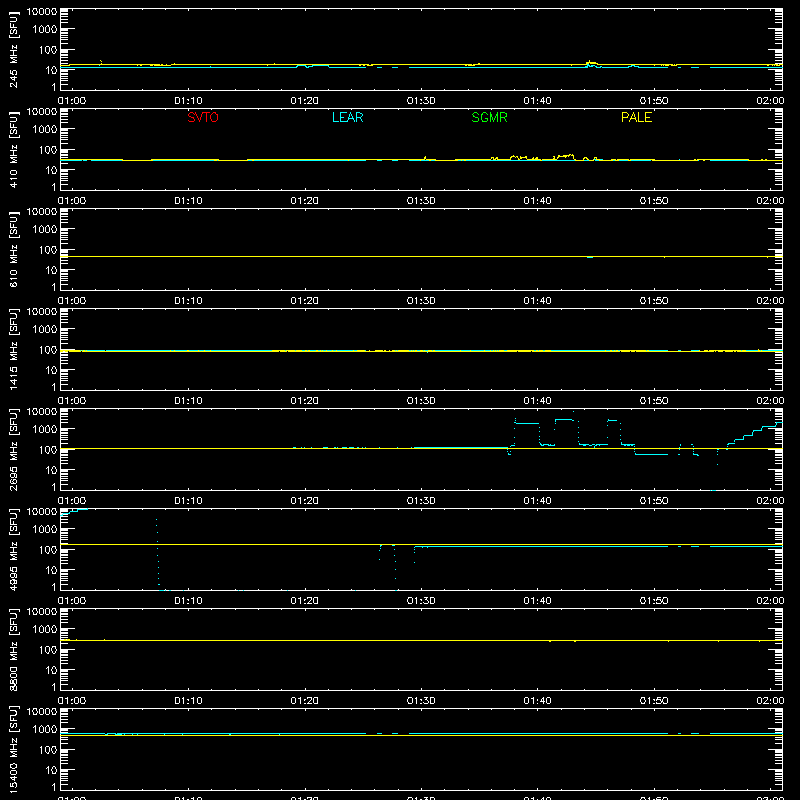This screenshot has height=800, width=800.
Task: Click 02:00 time label under 245 MHz panel
Action: [x=770, y=101]
